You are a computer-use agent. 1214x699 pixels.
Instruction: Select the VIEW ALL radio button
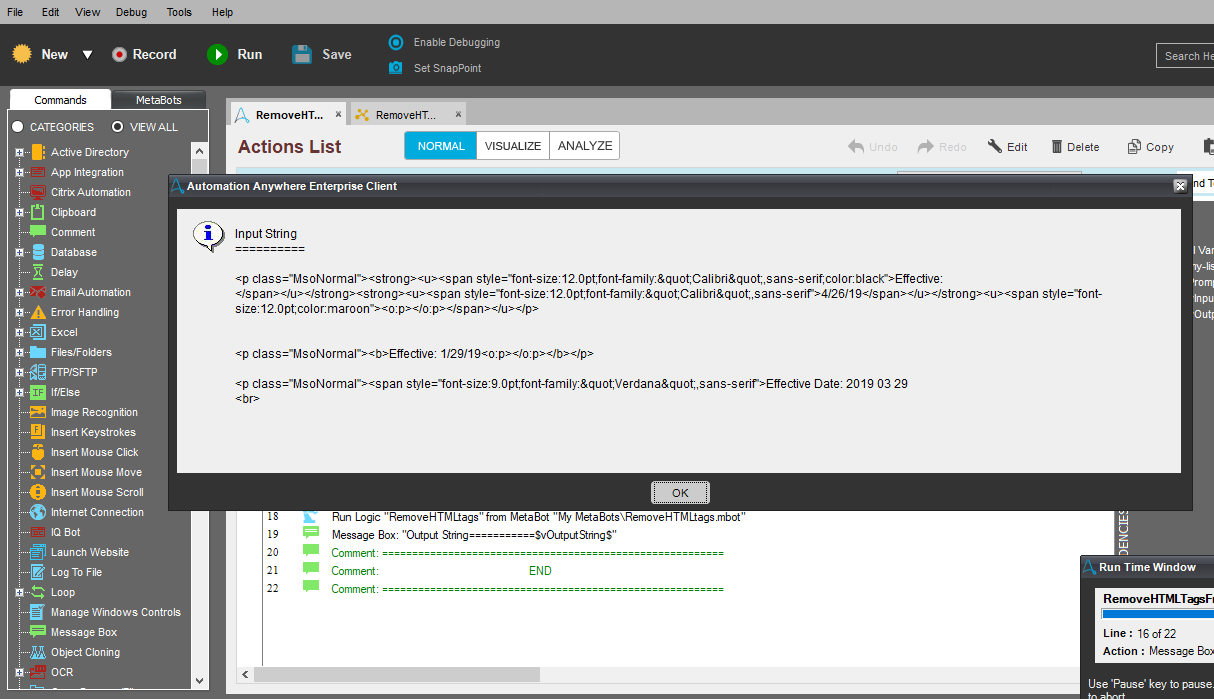click(x=118, y=127)
